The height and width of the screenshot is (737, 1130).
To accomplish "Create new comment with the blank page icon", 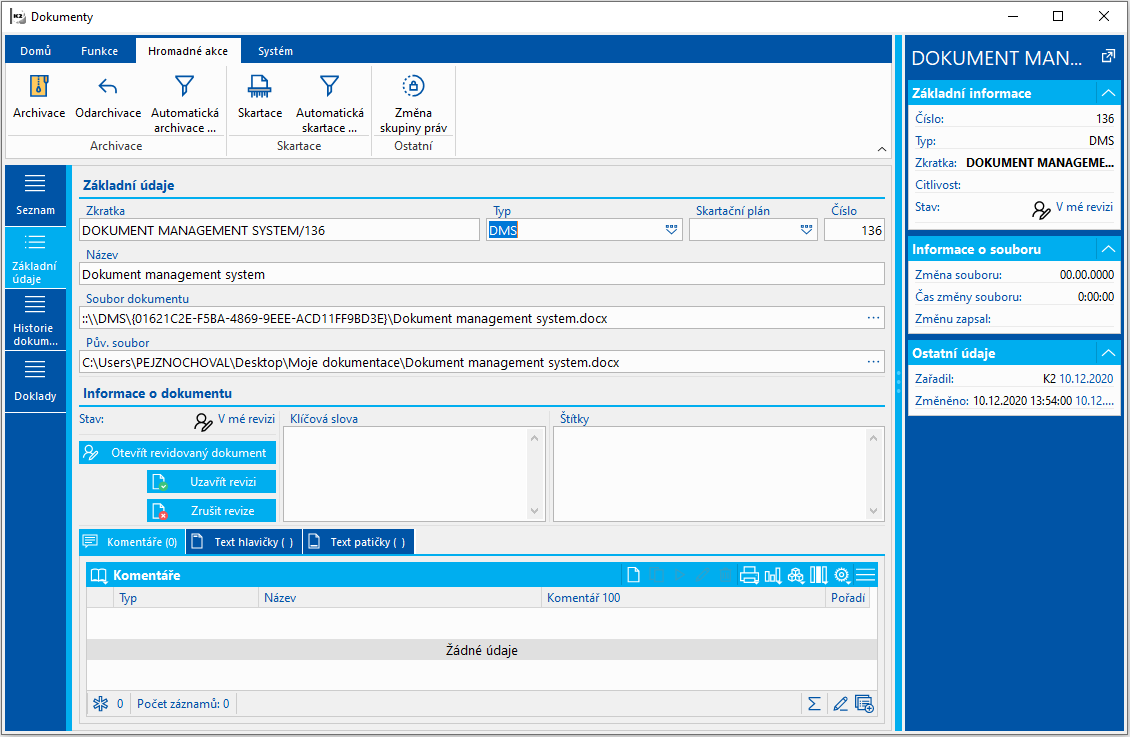I will click(633, 575).
